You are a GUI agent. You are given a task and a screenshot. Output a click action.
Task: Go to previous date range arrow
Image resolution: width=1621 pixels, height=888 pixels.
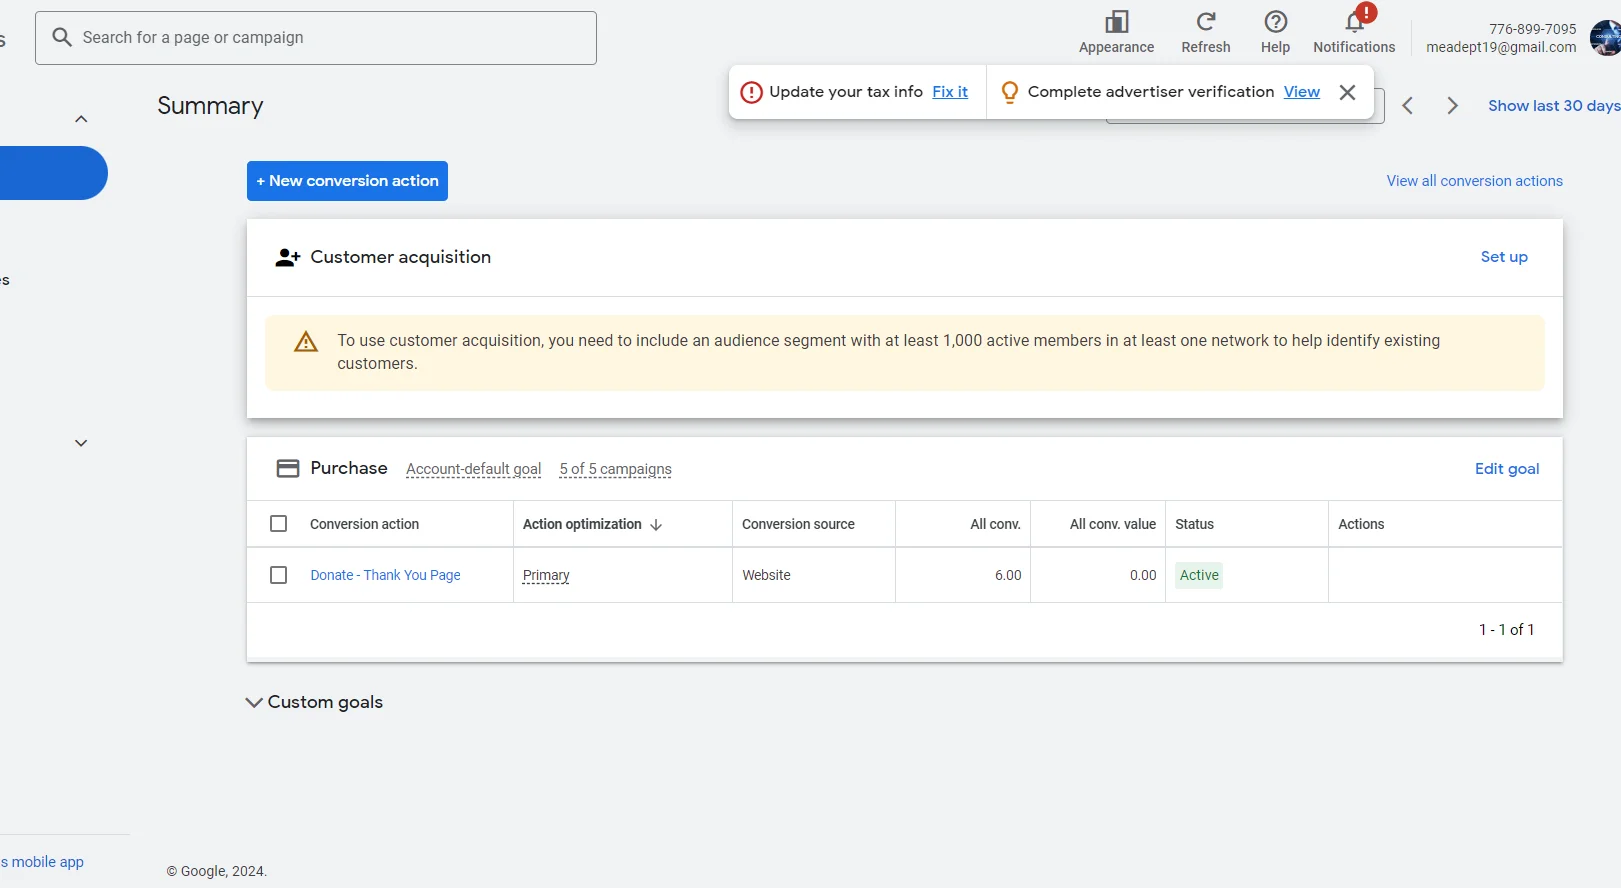point(1407,106)
